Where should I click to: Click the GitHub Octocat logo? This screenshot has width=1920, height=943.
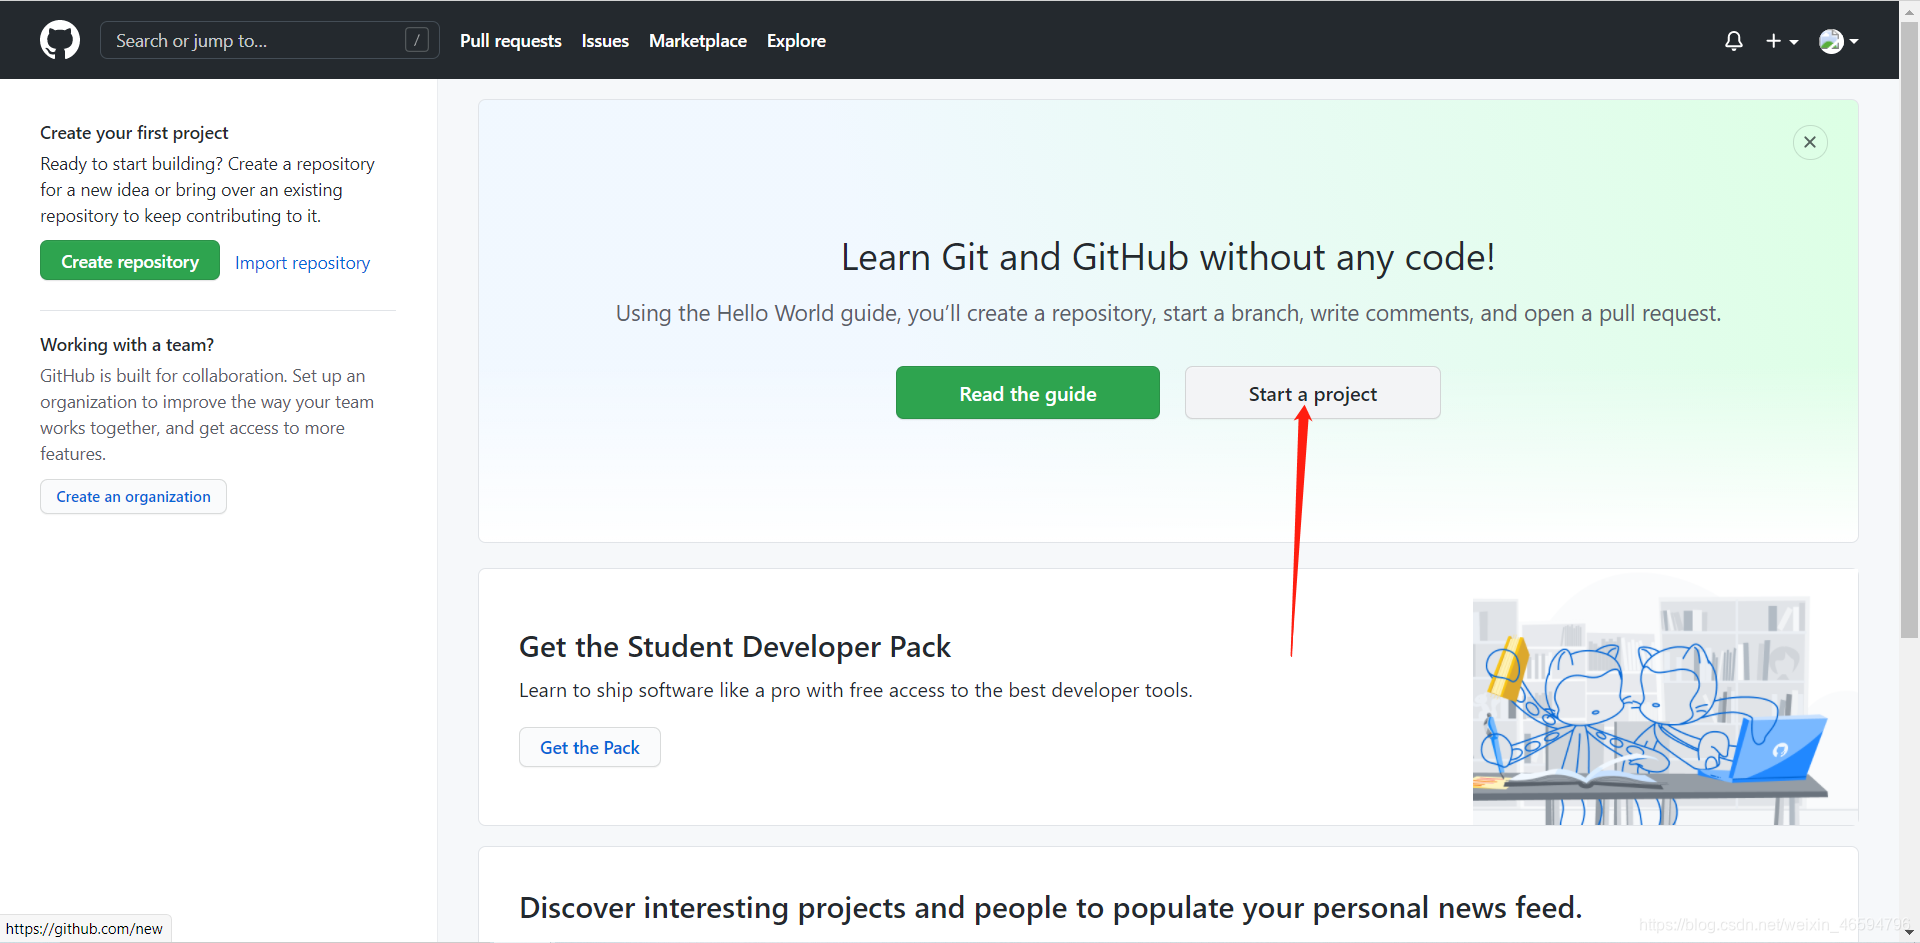click(60, 40)
